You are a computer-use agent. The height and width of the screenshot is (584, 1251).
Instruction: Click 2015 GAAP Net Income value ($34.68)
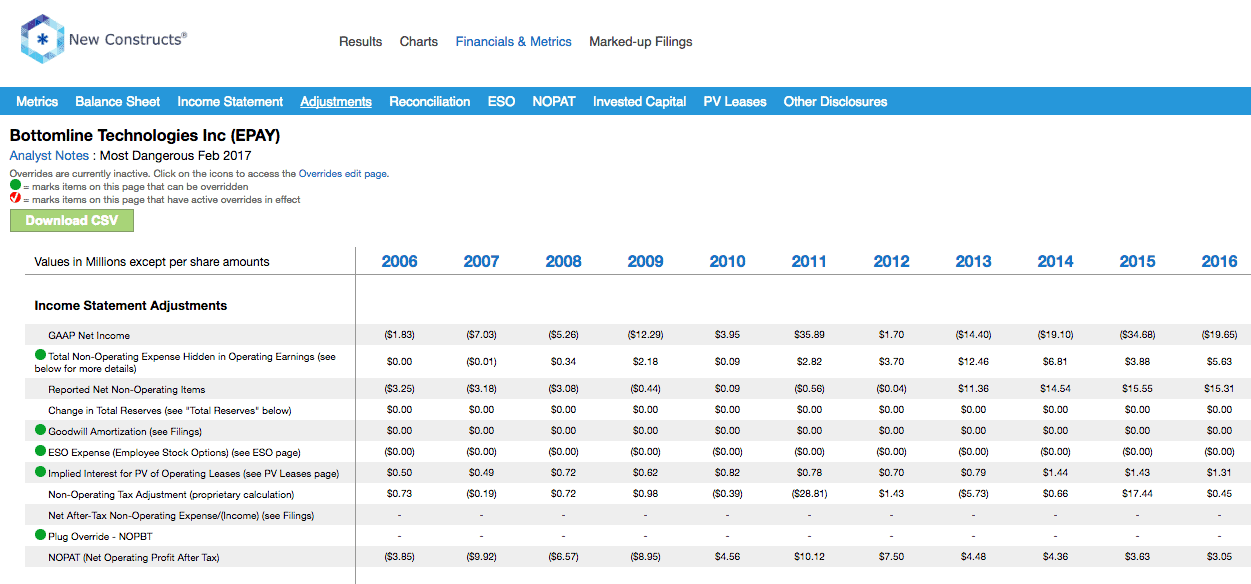(x=1137, y=335)
